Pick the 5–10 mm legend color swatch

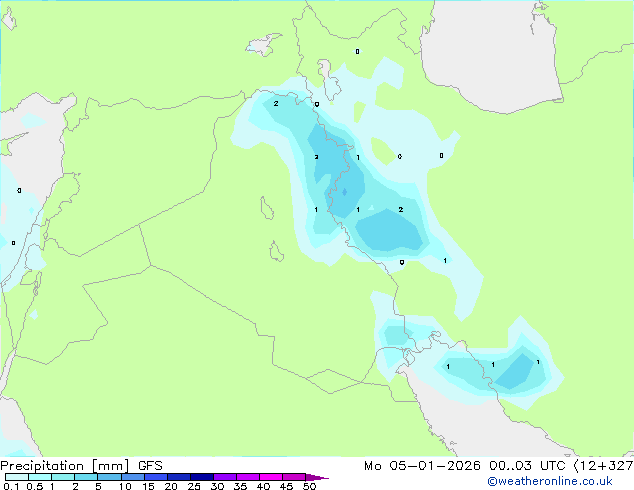click(109, 477)
